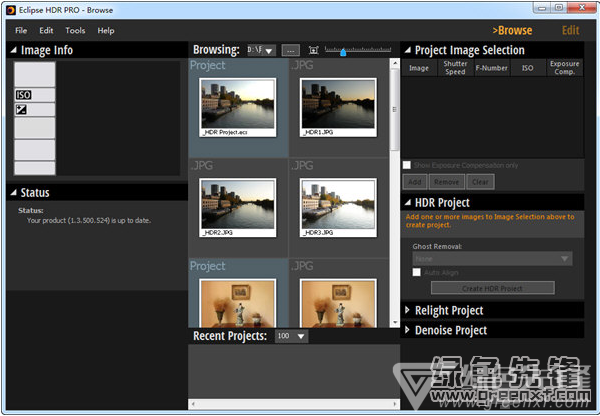
Task: Click the Clear button
Action: pos(480,182)
